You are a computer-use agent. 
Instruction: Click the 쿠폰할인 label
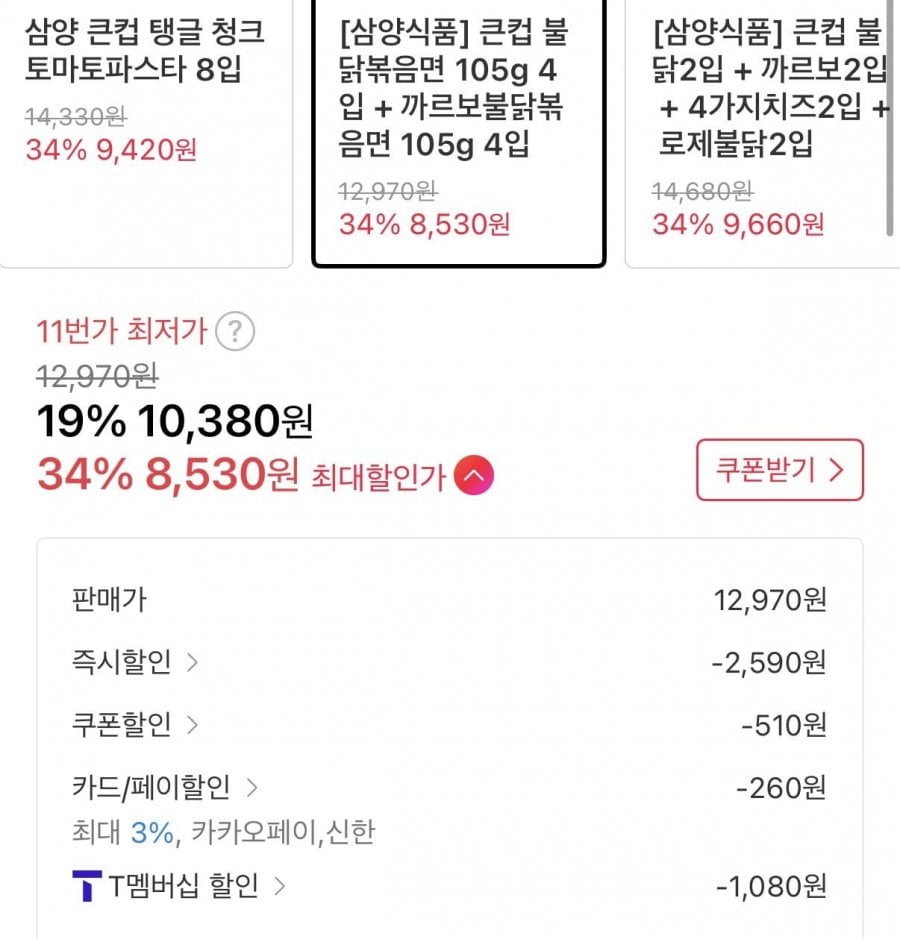click(122, 724)
